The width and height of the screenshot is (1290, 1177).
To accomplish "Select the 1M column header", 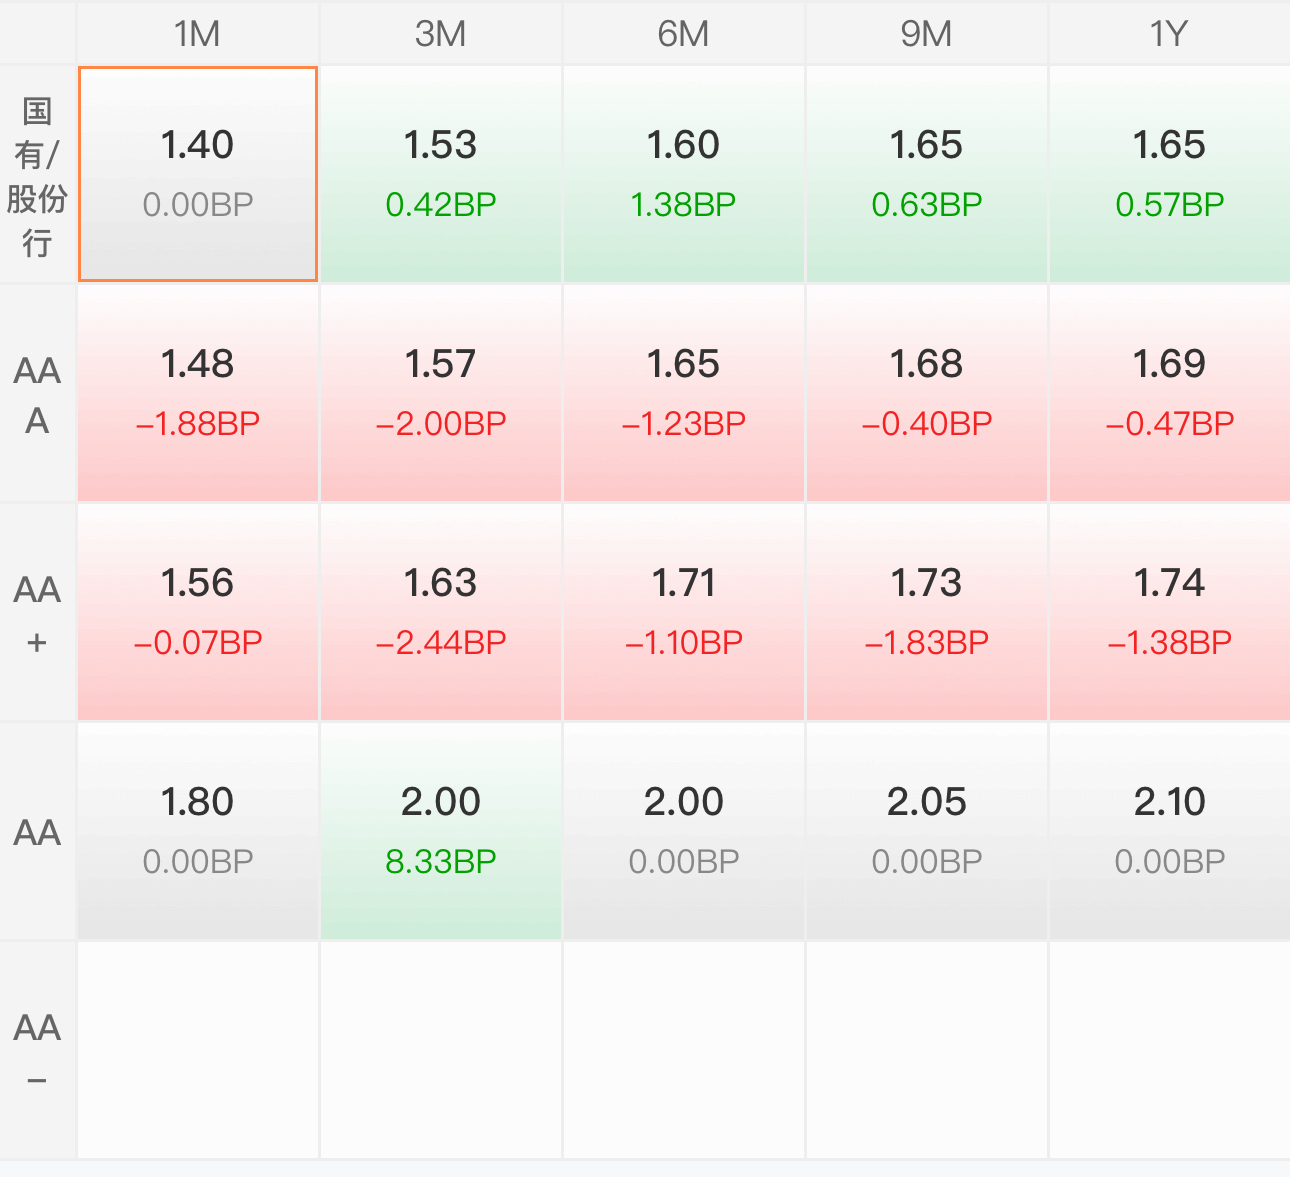I will [197, 34].
